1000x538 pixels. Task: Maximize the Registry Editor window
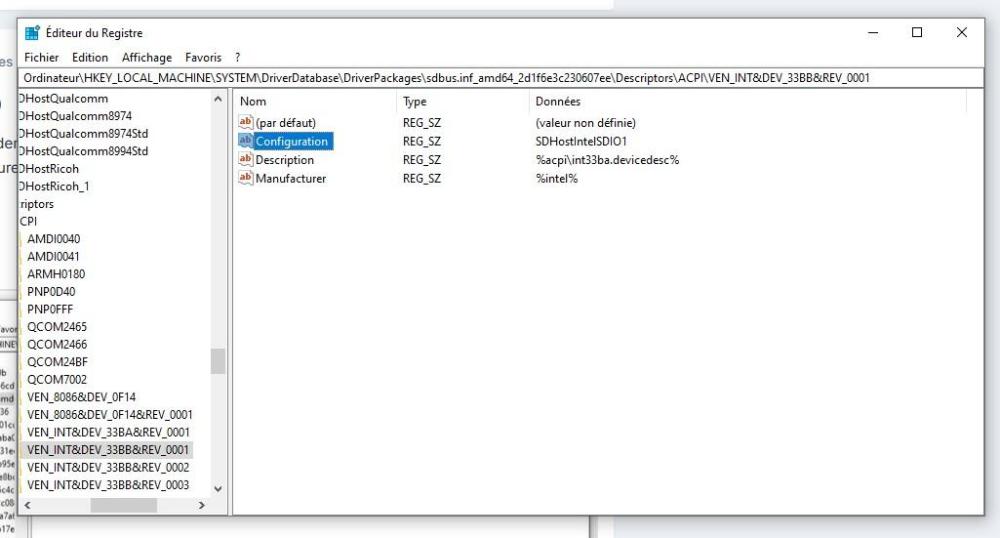[917, 33]
